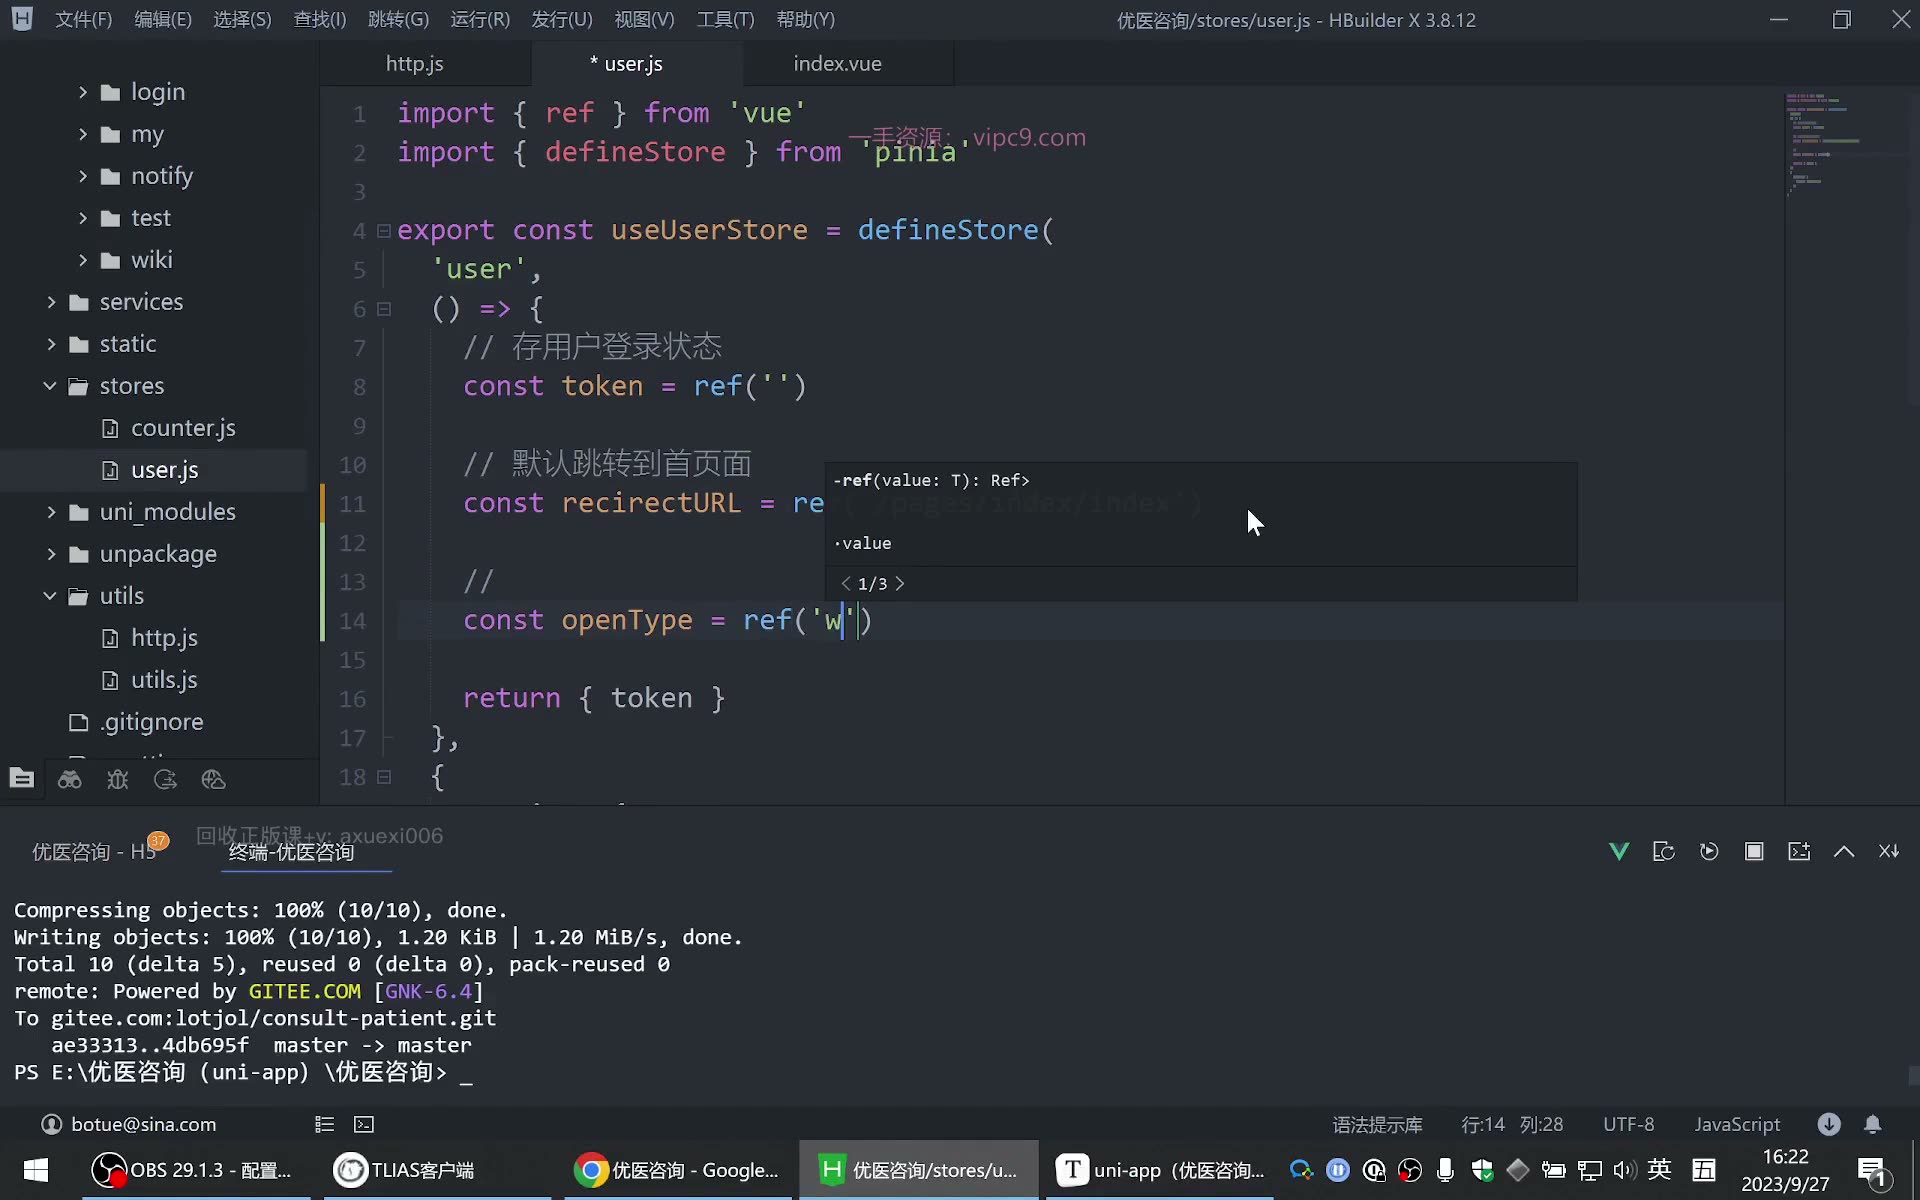The width and height of the screenshot is (1920, 1200).
Task: Click the notification bell in status bar
Action: [1873, 1124]
